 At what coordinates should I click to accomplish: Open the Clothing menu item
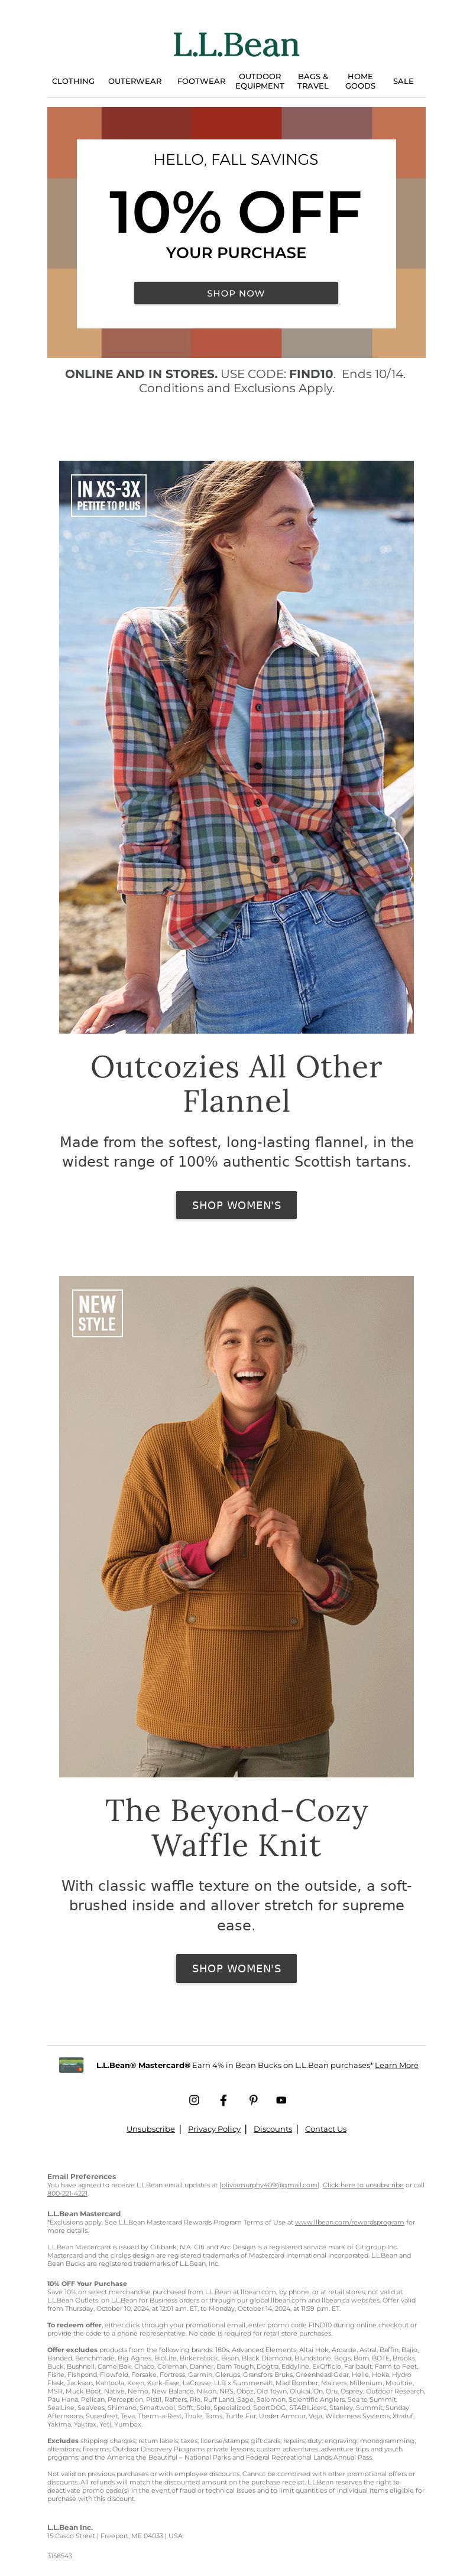(73, 81)
